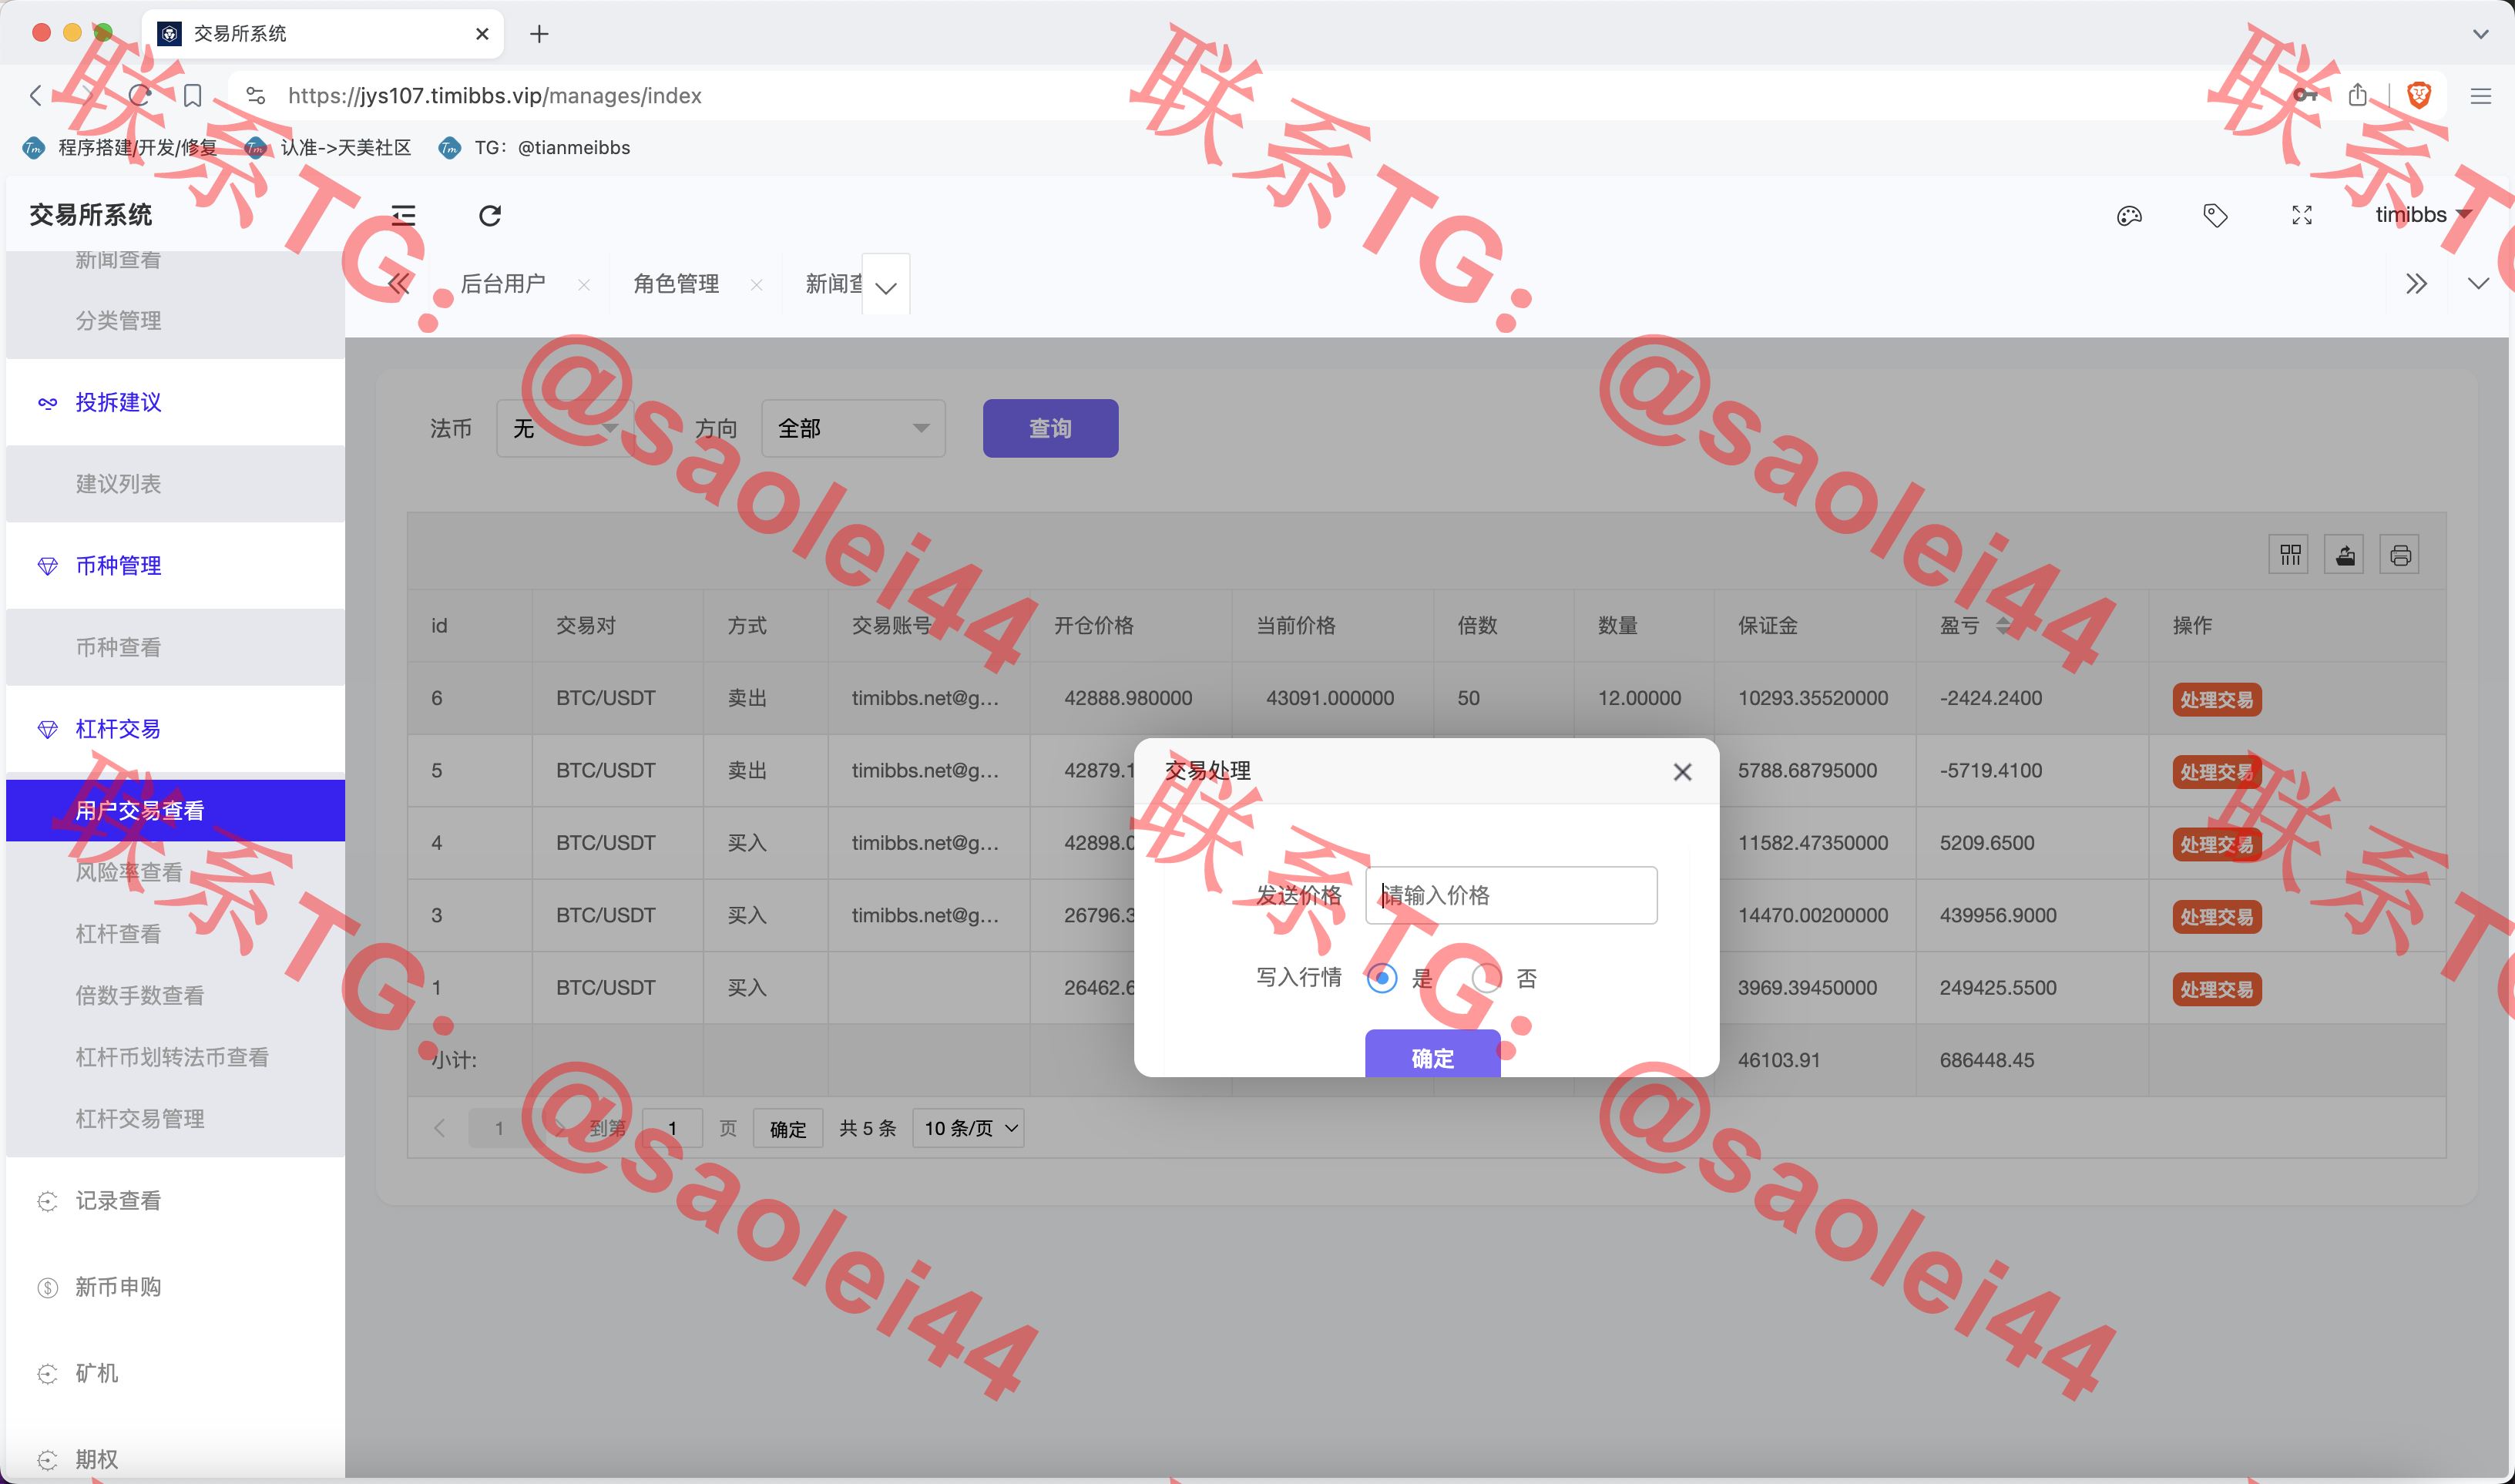Close the 角色管理 tab
Viewport: 2515px width, 1484px height.
tap(757, 285)
